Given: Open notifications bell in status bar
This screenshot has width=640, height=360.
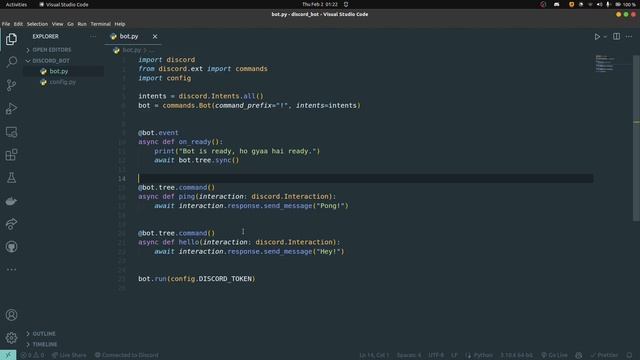Looking at the screenshot, I should (629, 355).
